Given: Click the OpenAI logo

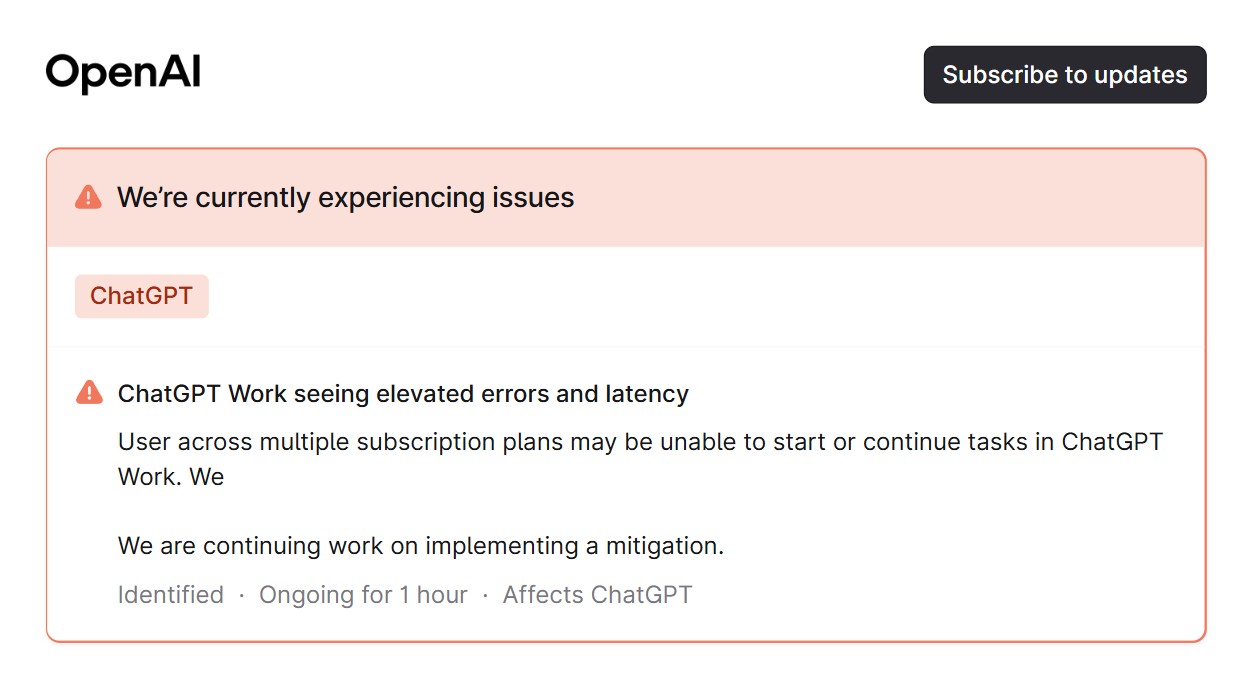Looking at the screenshot, I should tap(123, 74).
